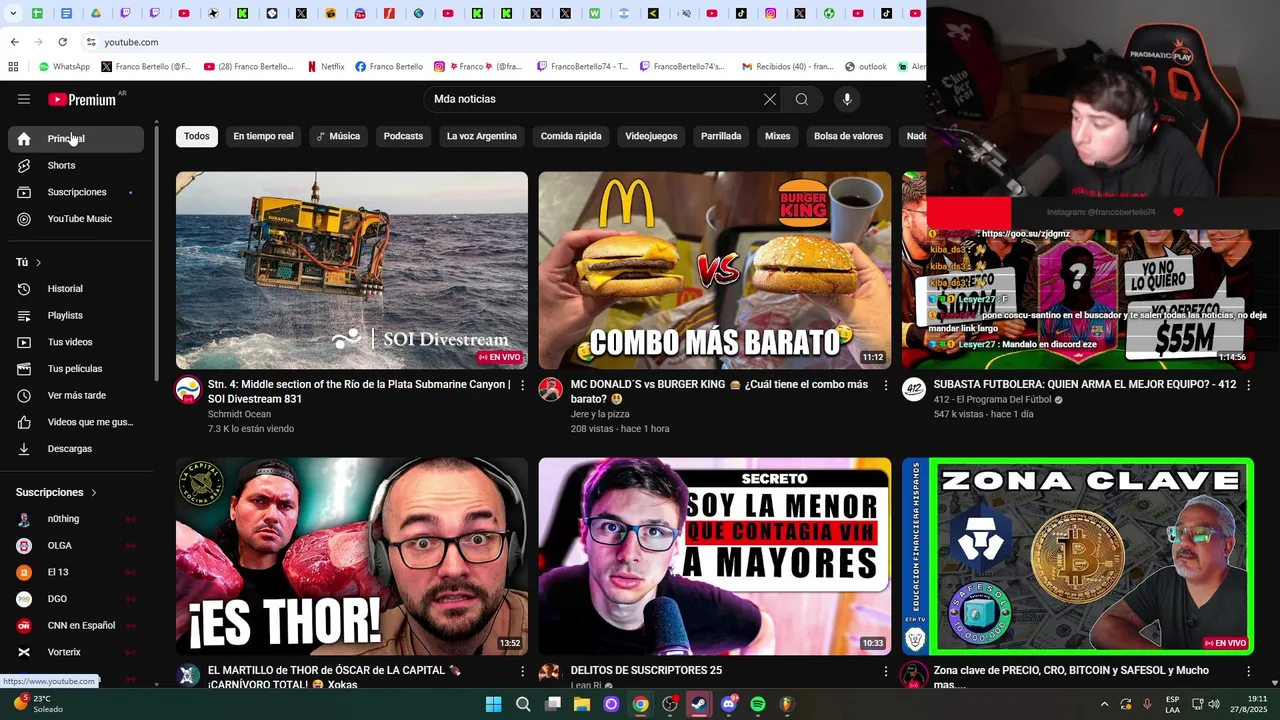Open options menu for EL MARTILLO video
The image size is (1280, 720).
(x=522, y=671)
